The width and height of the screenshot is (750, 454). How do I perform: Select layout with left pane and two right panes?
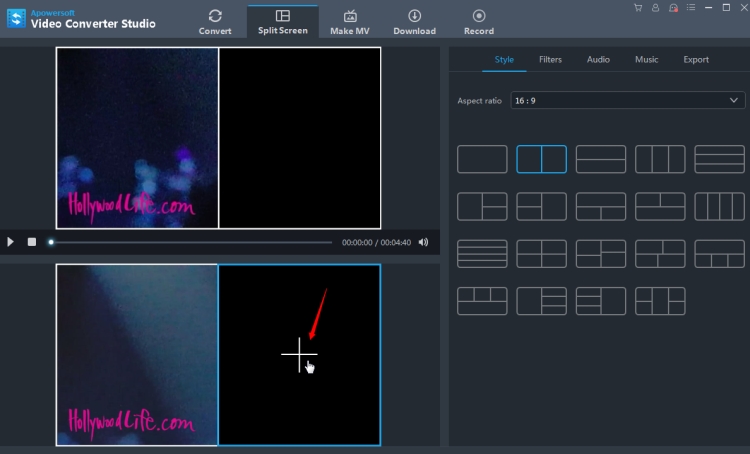click(482, 207)
